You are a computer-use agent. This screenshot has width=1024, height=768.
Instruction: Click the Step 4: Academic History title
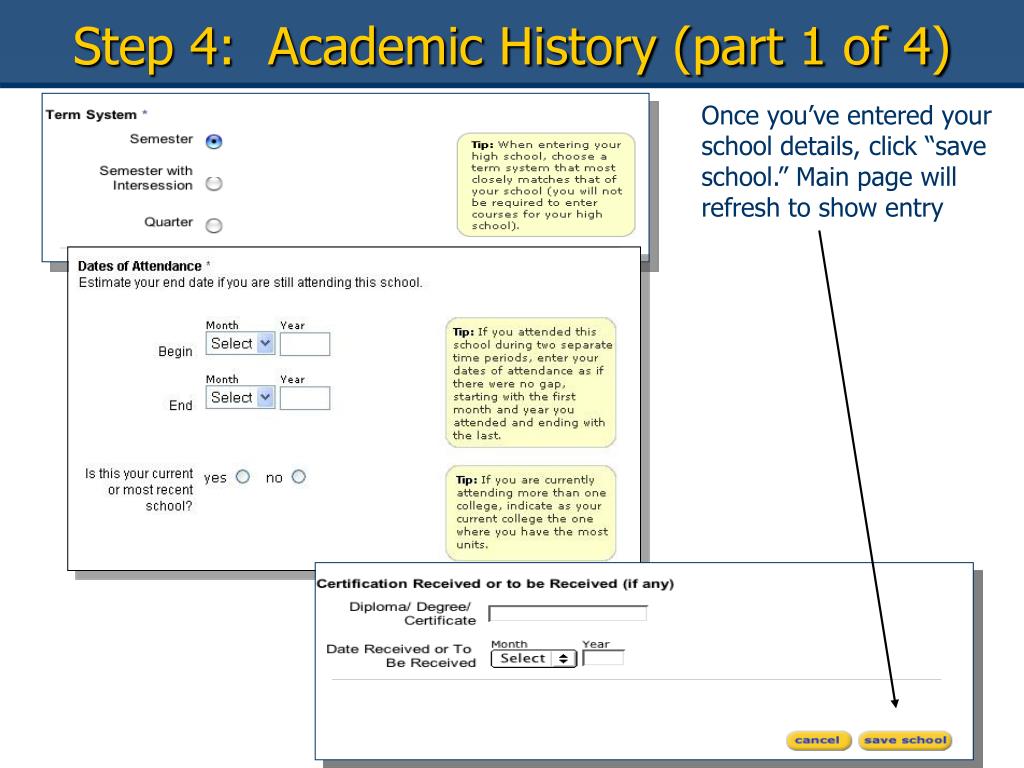(512, 47)
